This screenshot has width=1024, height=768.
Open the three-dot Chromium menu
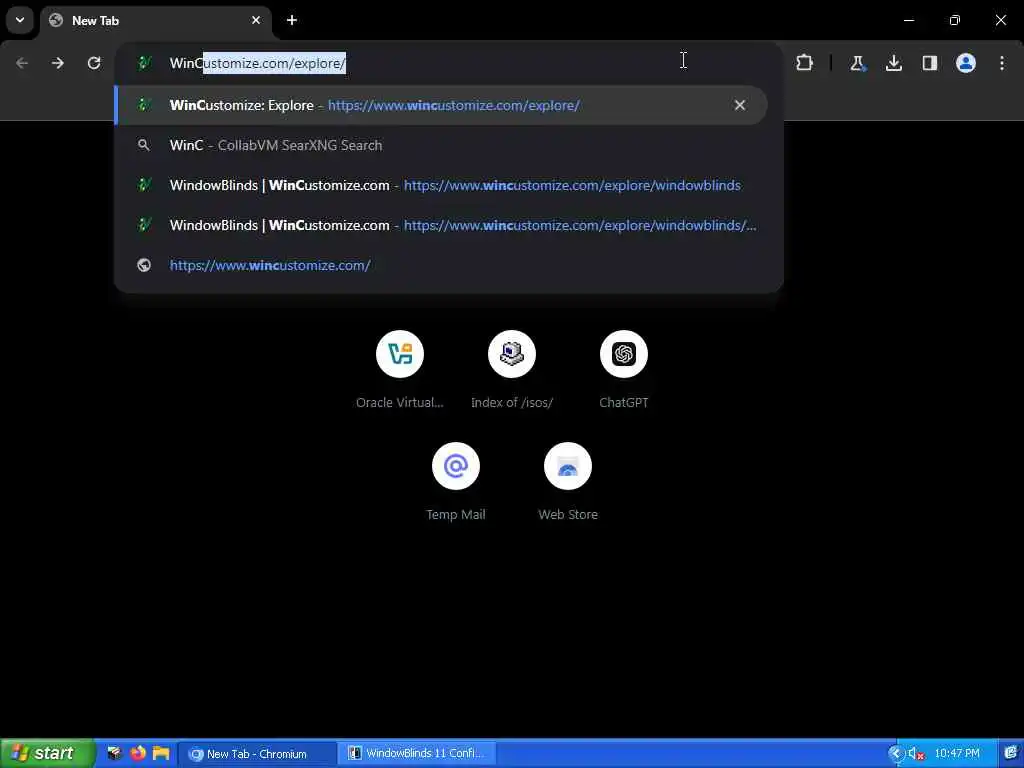pyautogui.click(x=1002, y=63)
